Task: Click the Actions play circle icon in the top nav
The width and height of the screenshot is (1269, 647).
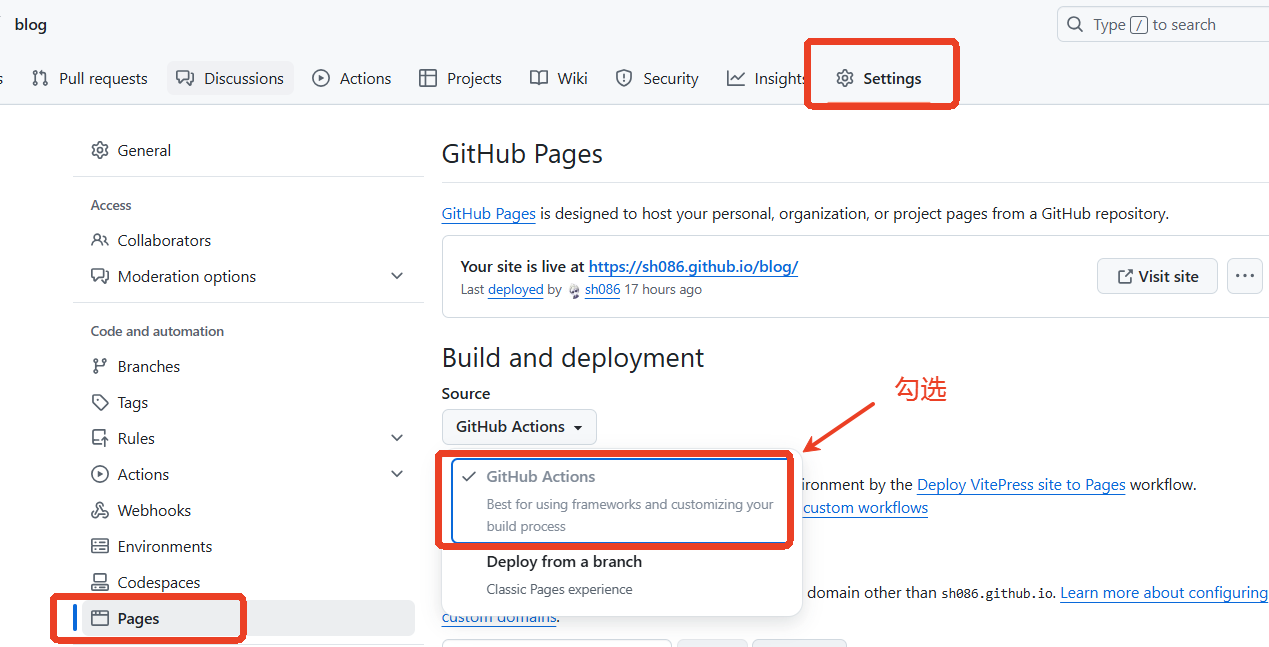Action: (x=321, y=78)
